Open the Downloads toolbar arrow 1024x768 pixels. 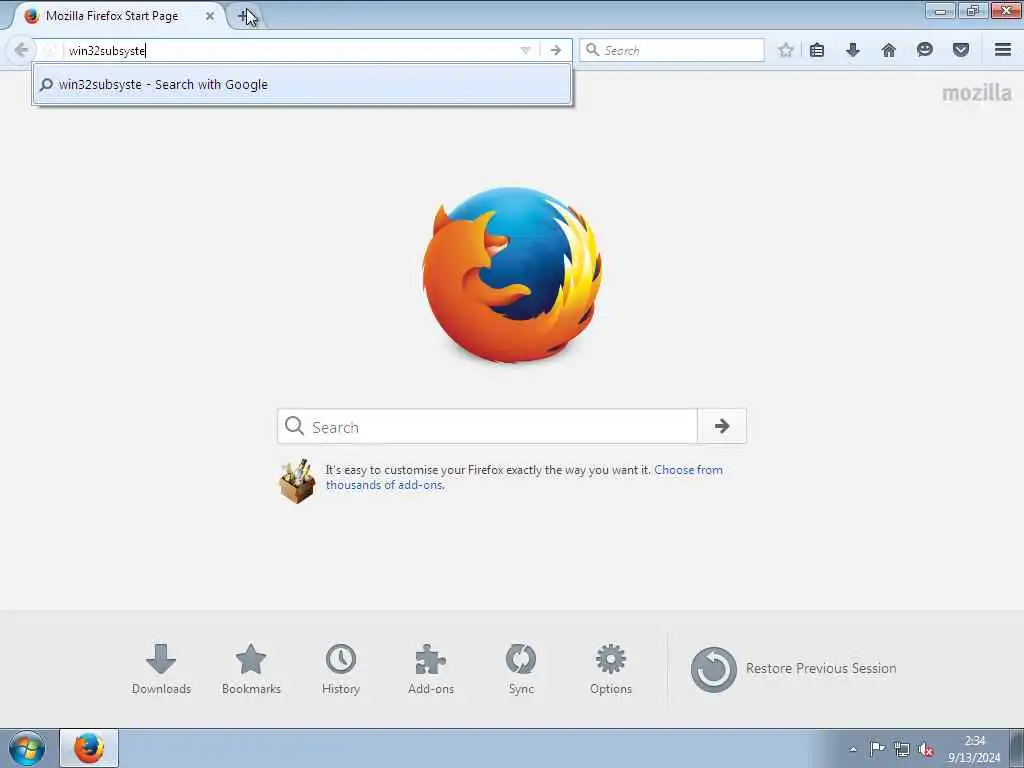click(x=852, y=50)
